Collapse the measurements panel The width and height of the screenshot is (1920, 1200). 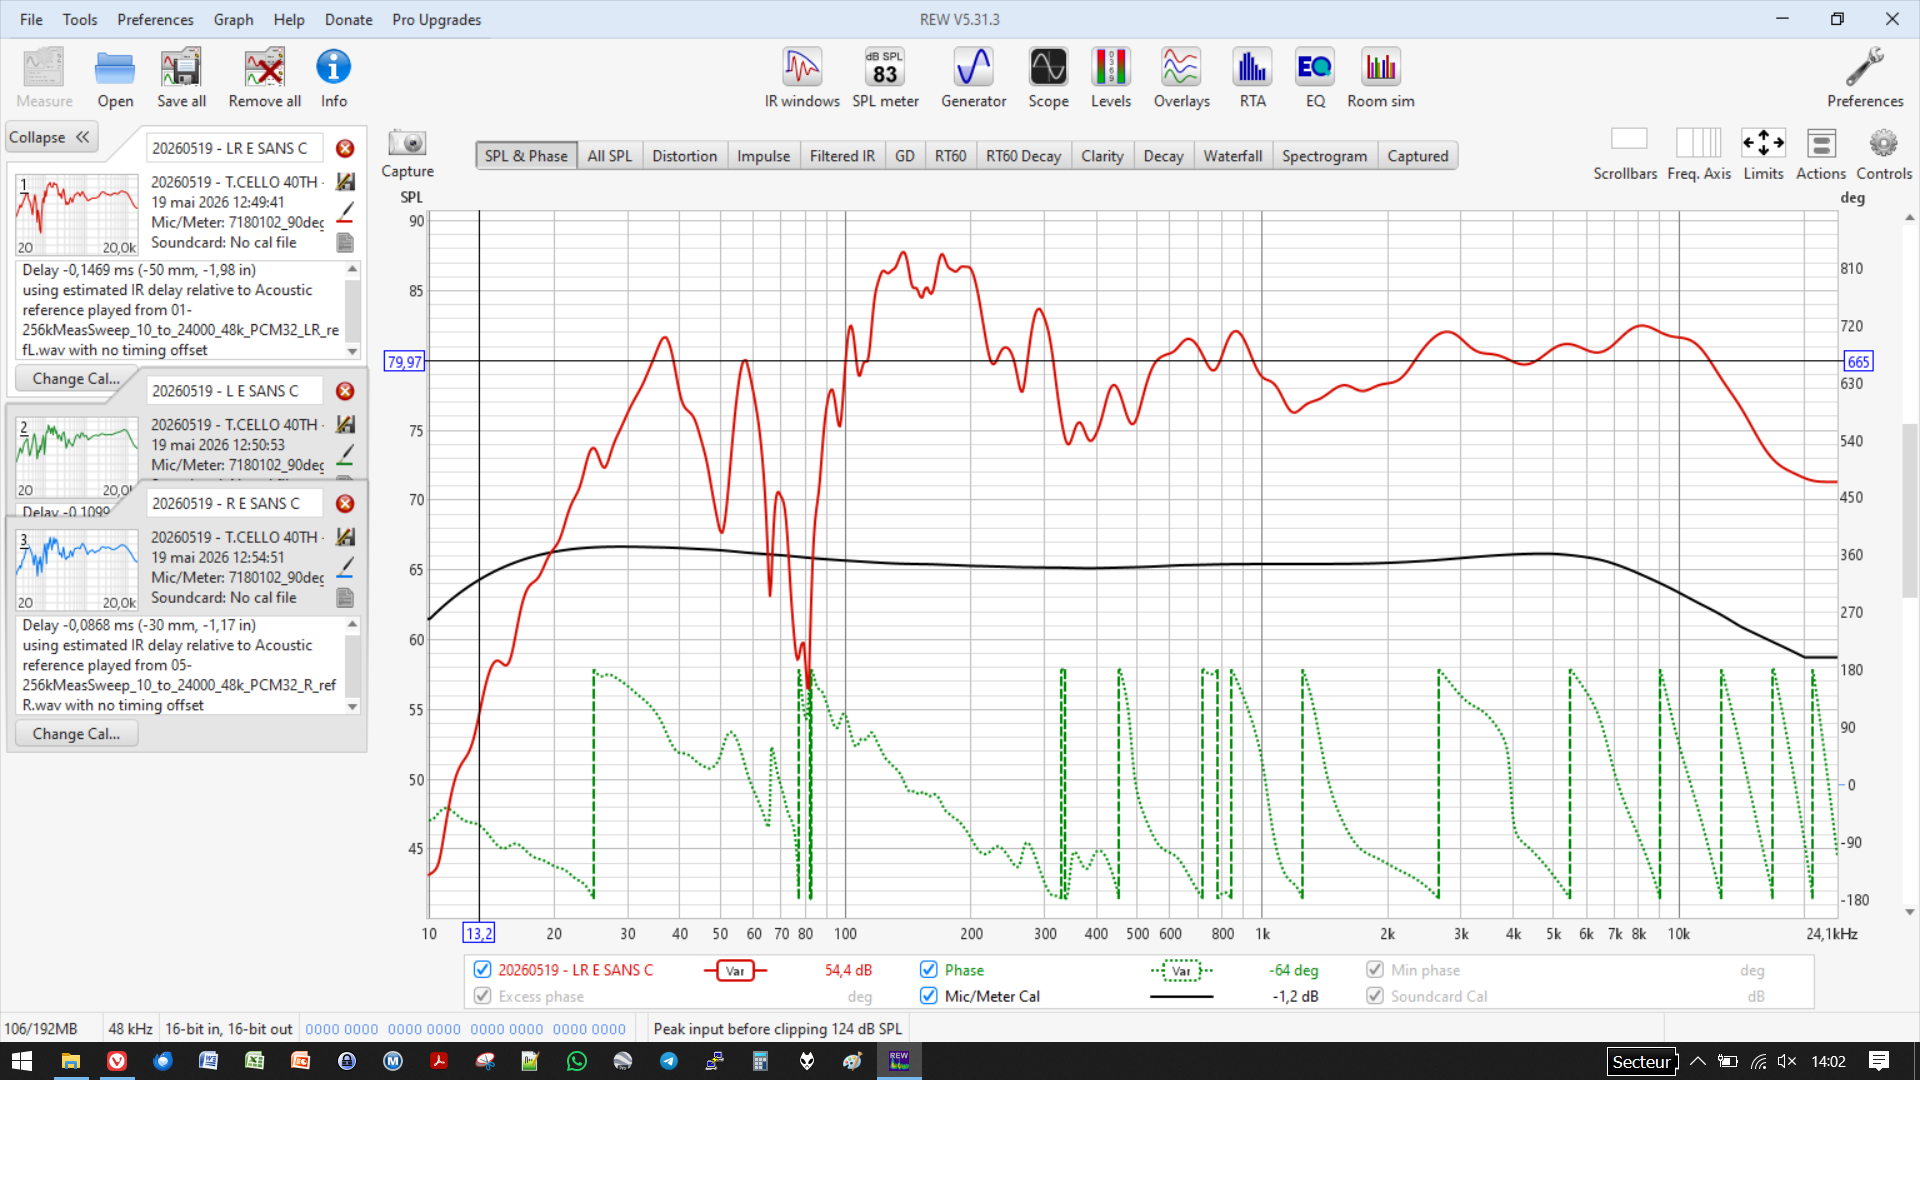51,138
